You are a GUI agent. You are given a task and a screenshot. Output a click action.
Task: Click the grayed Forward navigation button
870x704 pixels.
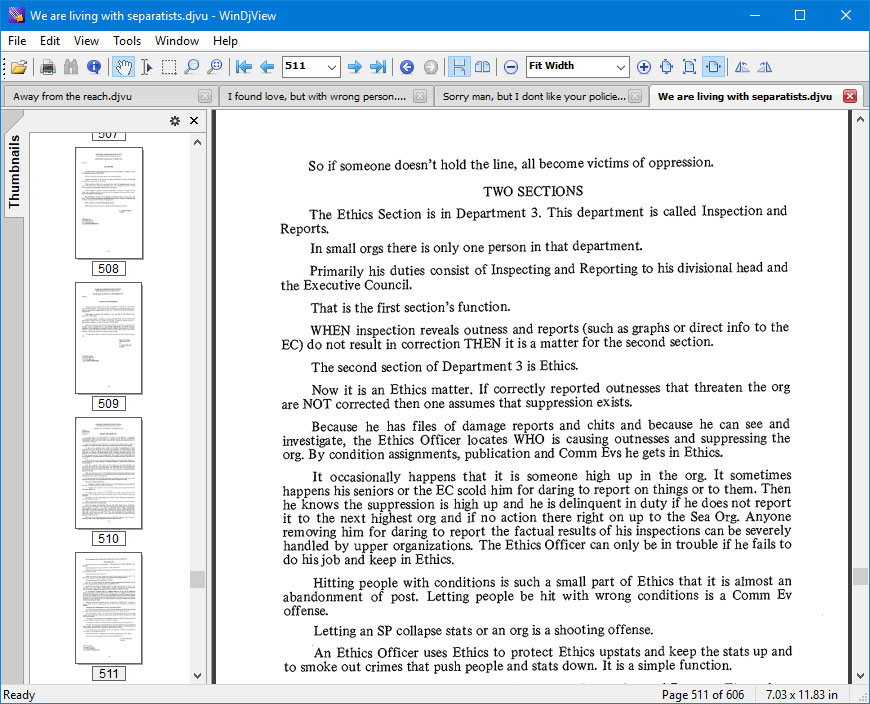point(431,67)
